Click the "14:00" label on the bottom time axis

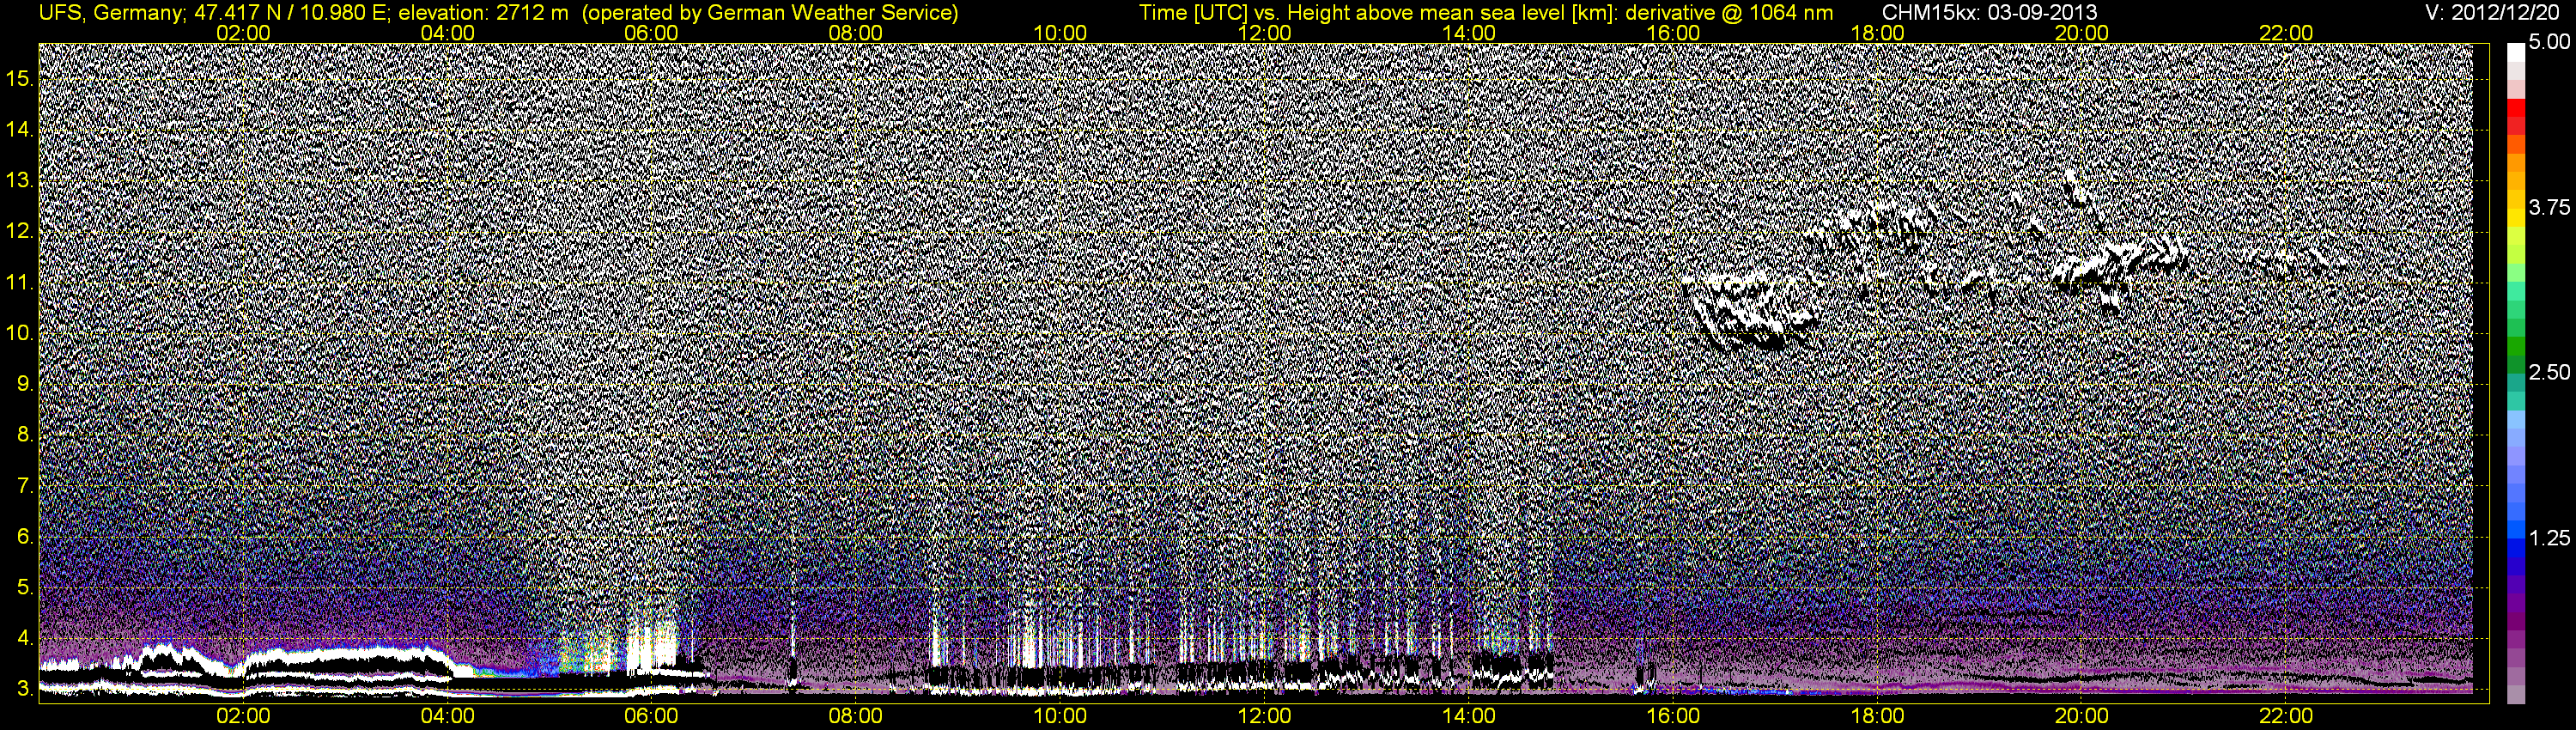1469,717
